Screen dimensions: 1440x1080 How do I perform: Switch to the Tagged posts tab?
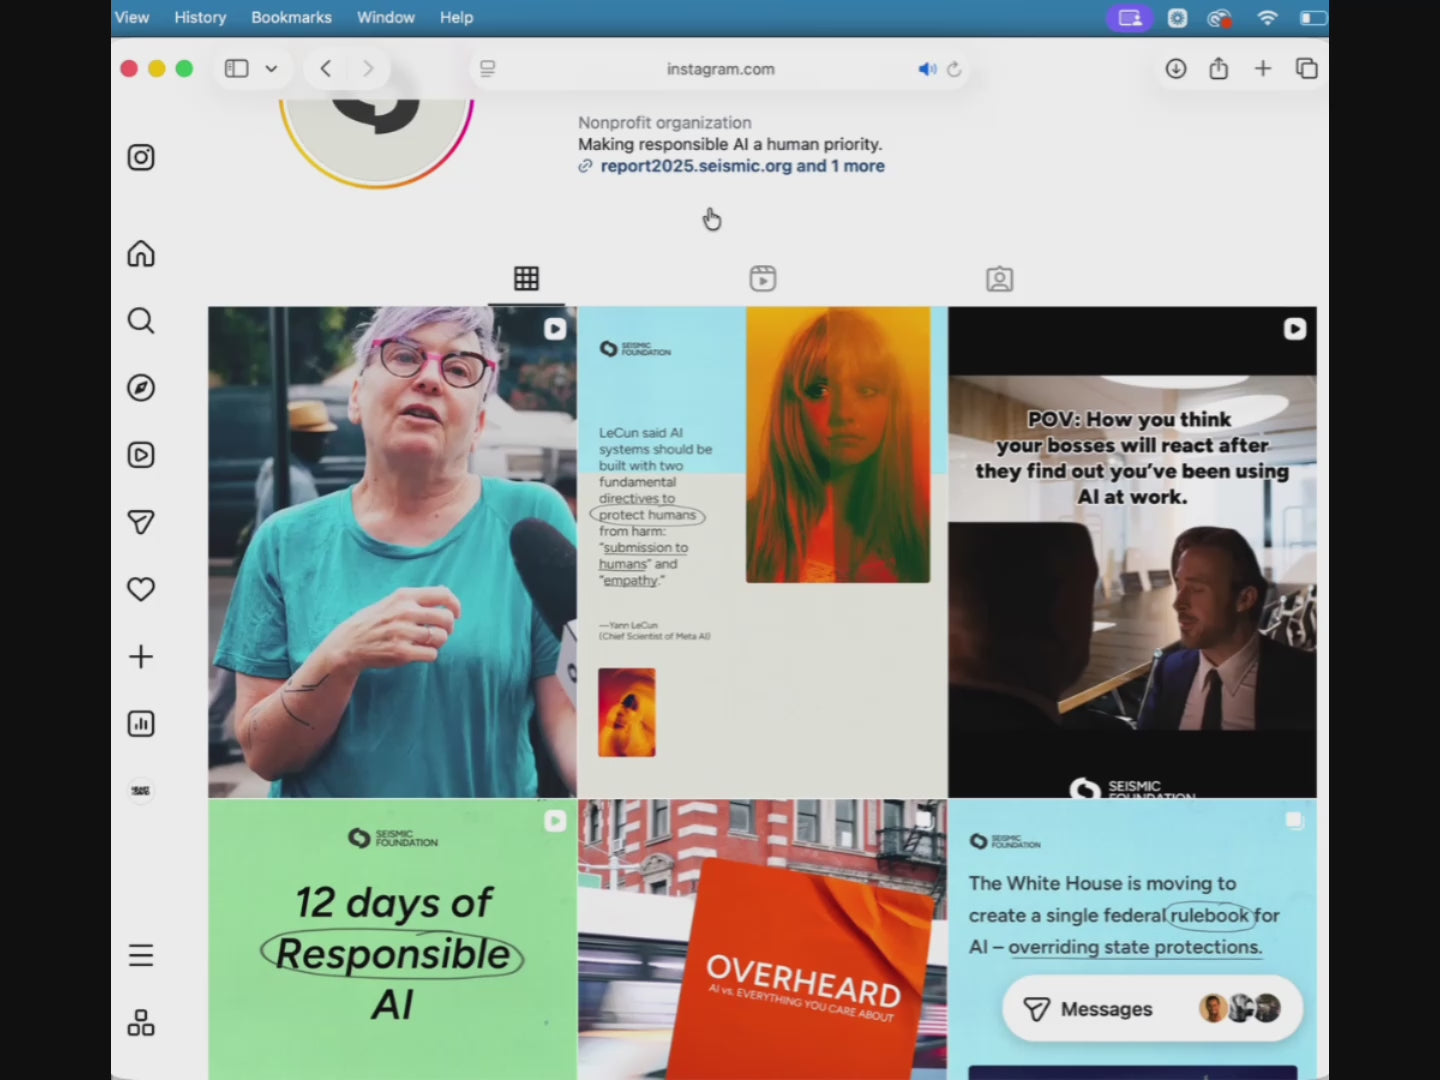click(x=999, y=279)
